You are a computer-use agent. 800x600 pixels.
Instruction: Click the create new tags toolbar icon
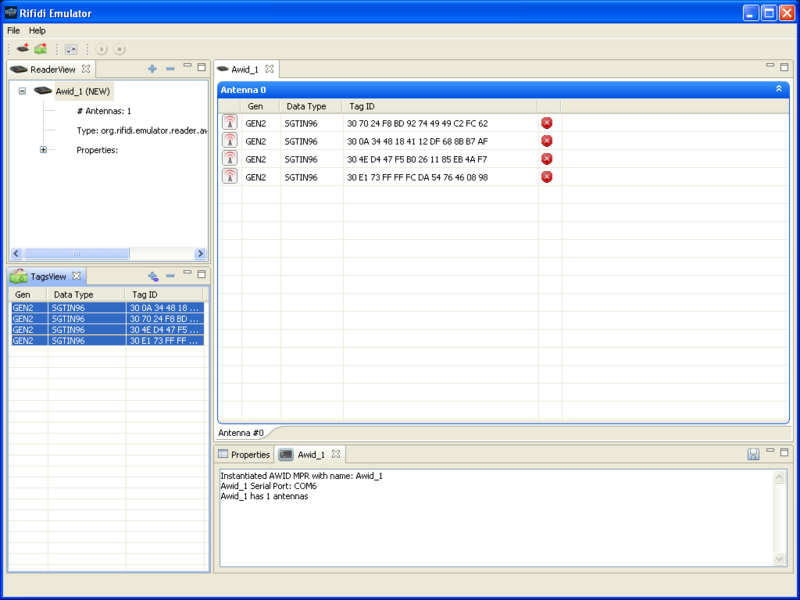point(41,49)
